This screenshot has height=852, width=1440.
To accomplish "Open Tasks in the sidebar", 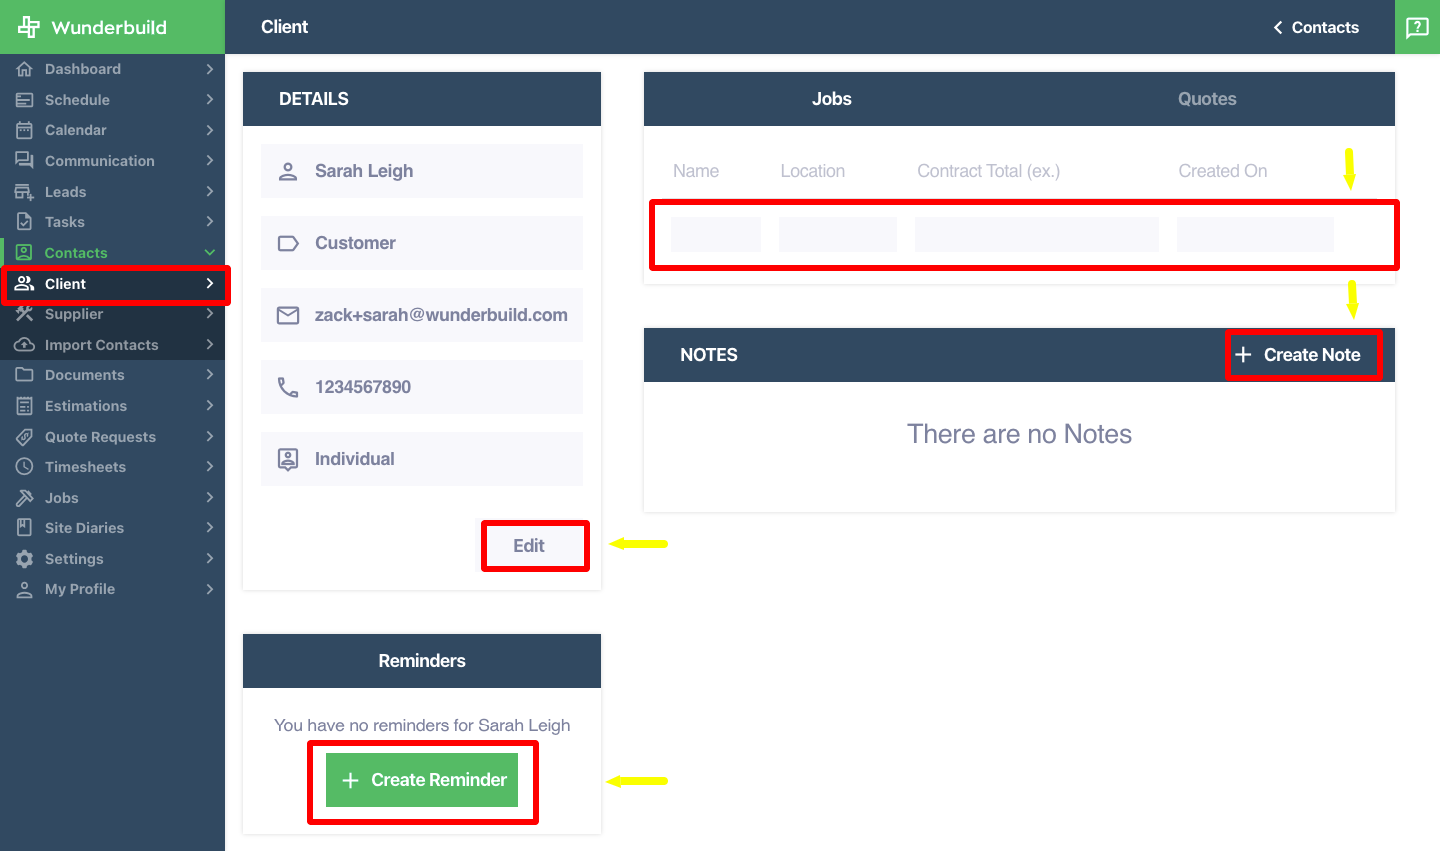I will tap(112, 222).
